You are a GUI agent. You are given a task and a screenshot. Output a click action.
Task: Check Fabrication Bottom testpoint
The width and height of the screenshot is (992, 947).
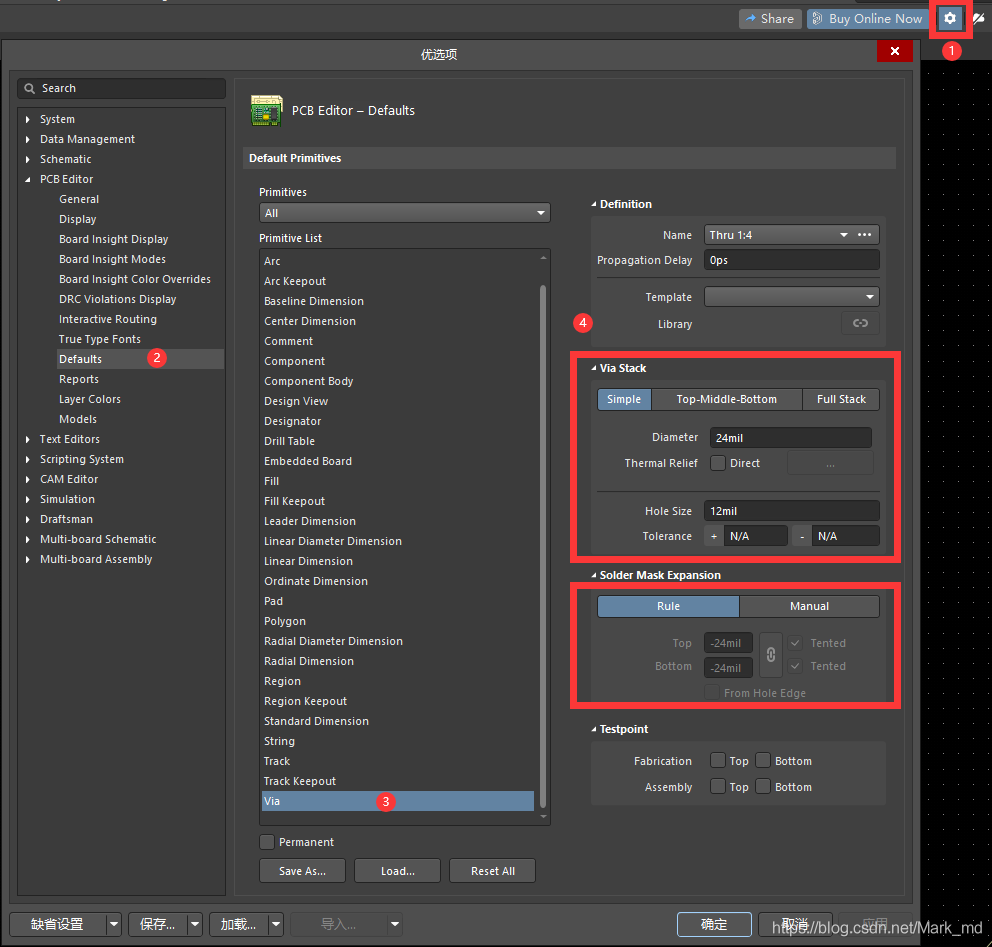763,760
